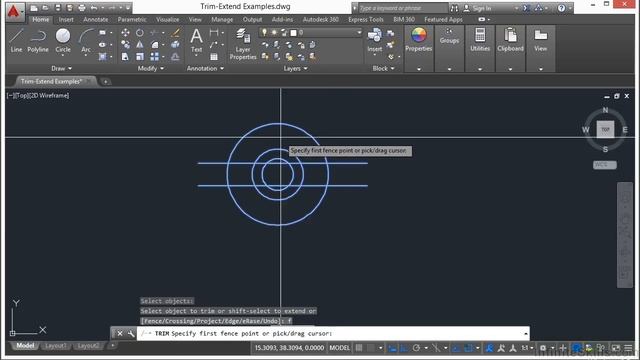Select the Circle tool
This screenshot has height=360, width=640.
point(63,40)
